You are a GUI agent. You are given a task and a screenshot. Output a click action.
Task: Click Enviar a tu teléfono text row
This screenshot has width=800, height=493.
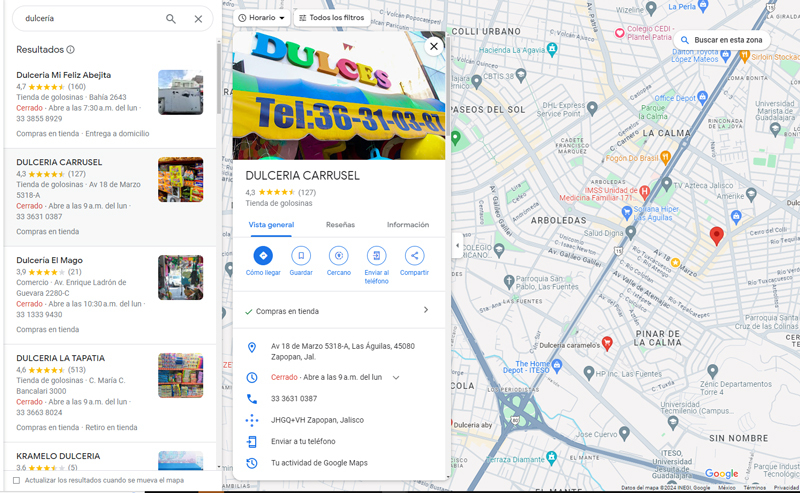pos(303,441)
